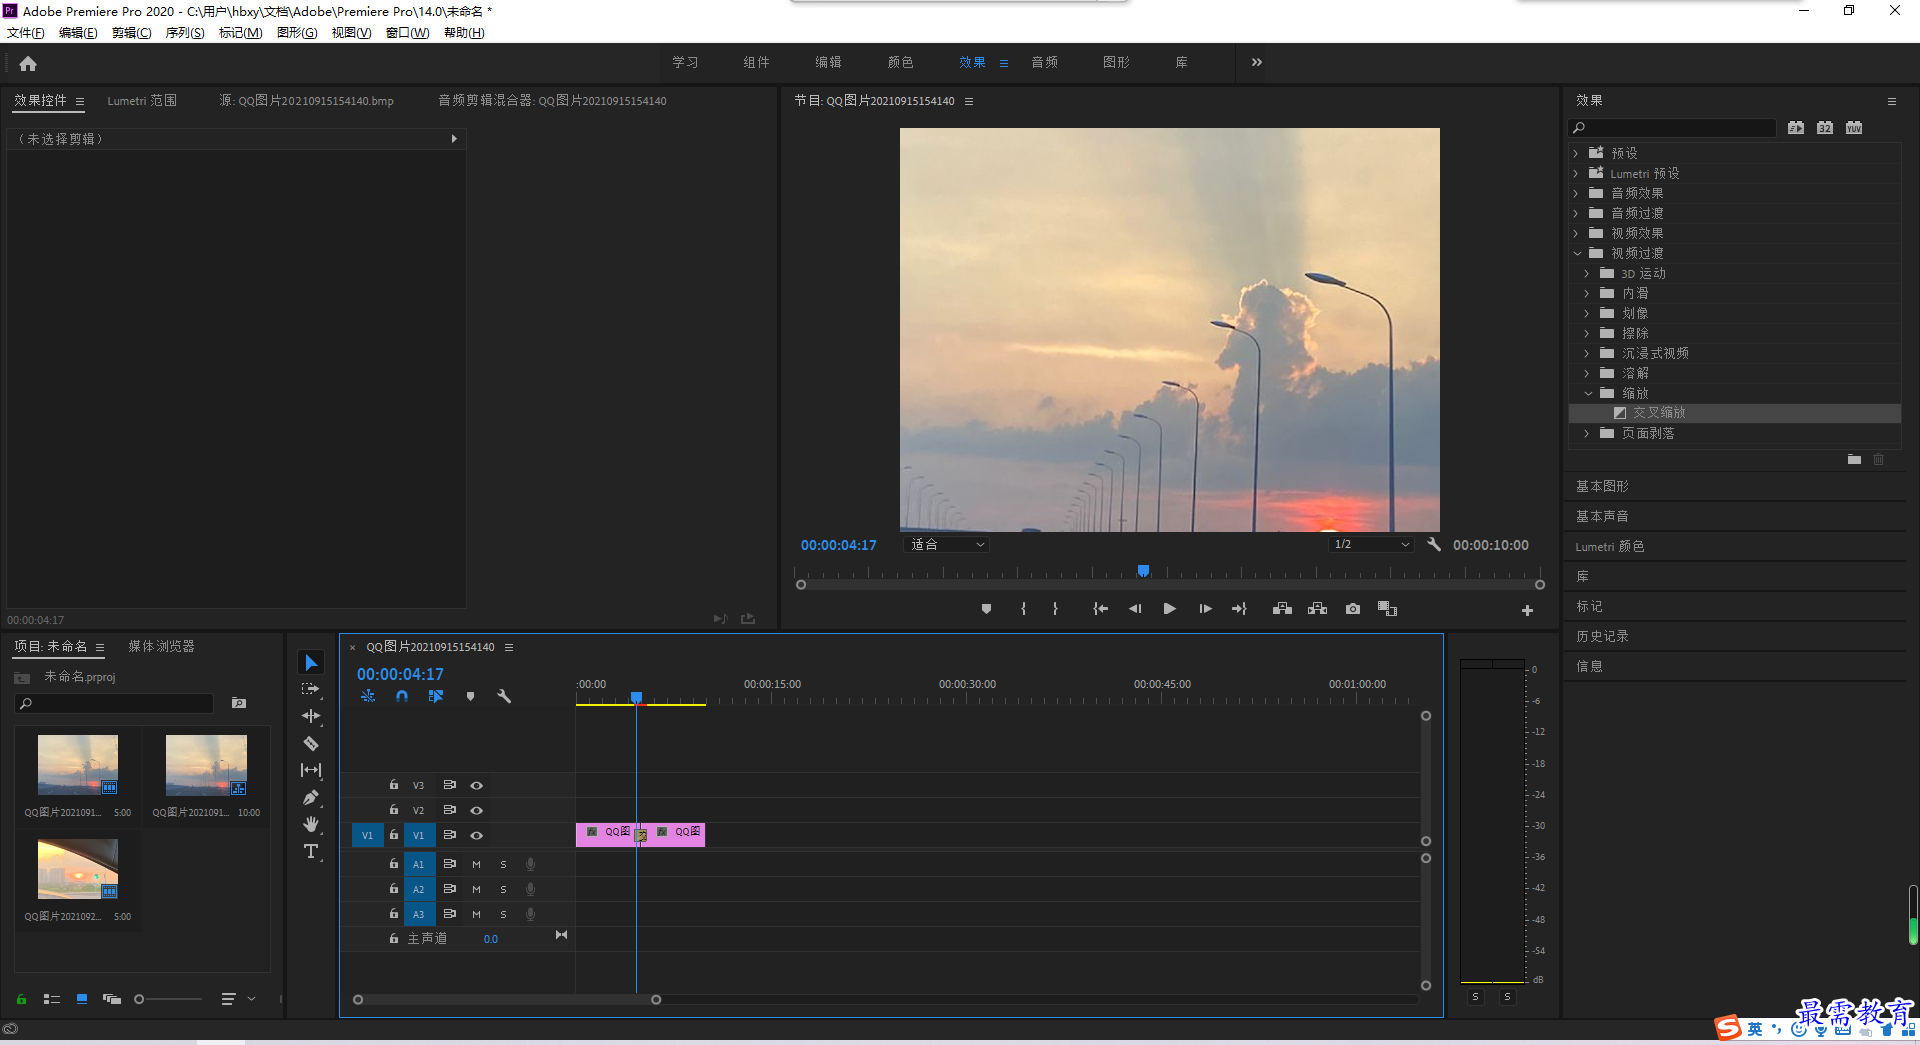Image resolution: width=1920 pixels, height=1045 pixels.
Task: Select the Type tool
Action: (311, 851)
